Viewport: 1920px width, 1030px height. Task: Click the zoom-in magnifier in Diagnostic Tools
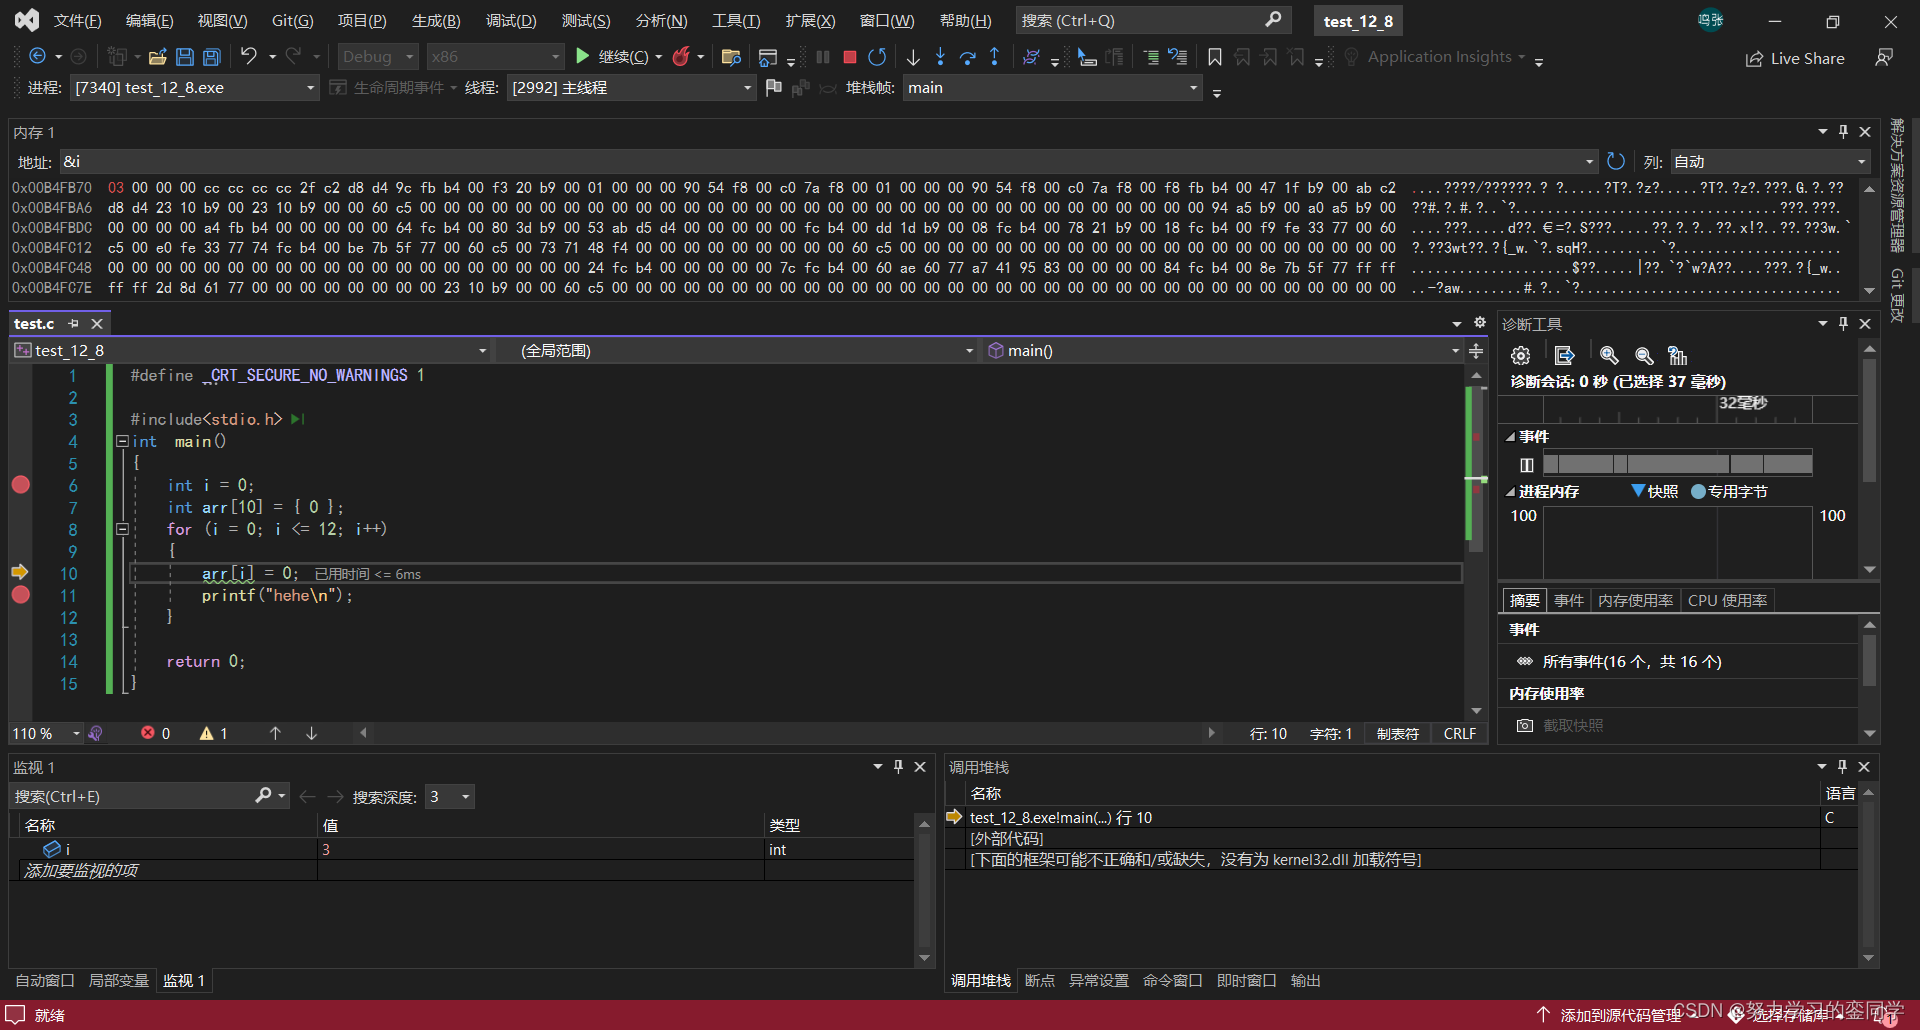(1608, 356)
